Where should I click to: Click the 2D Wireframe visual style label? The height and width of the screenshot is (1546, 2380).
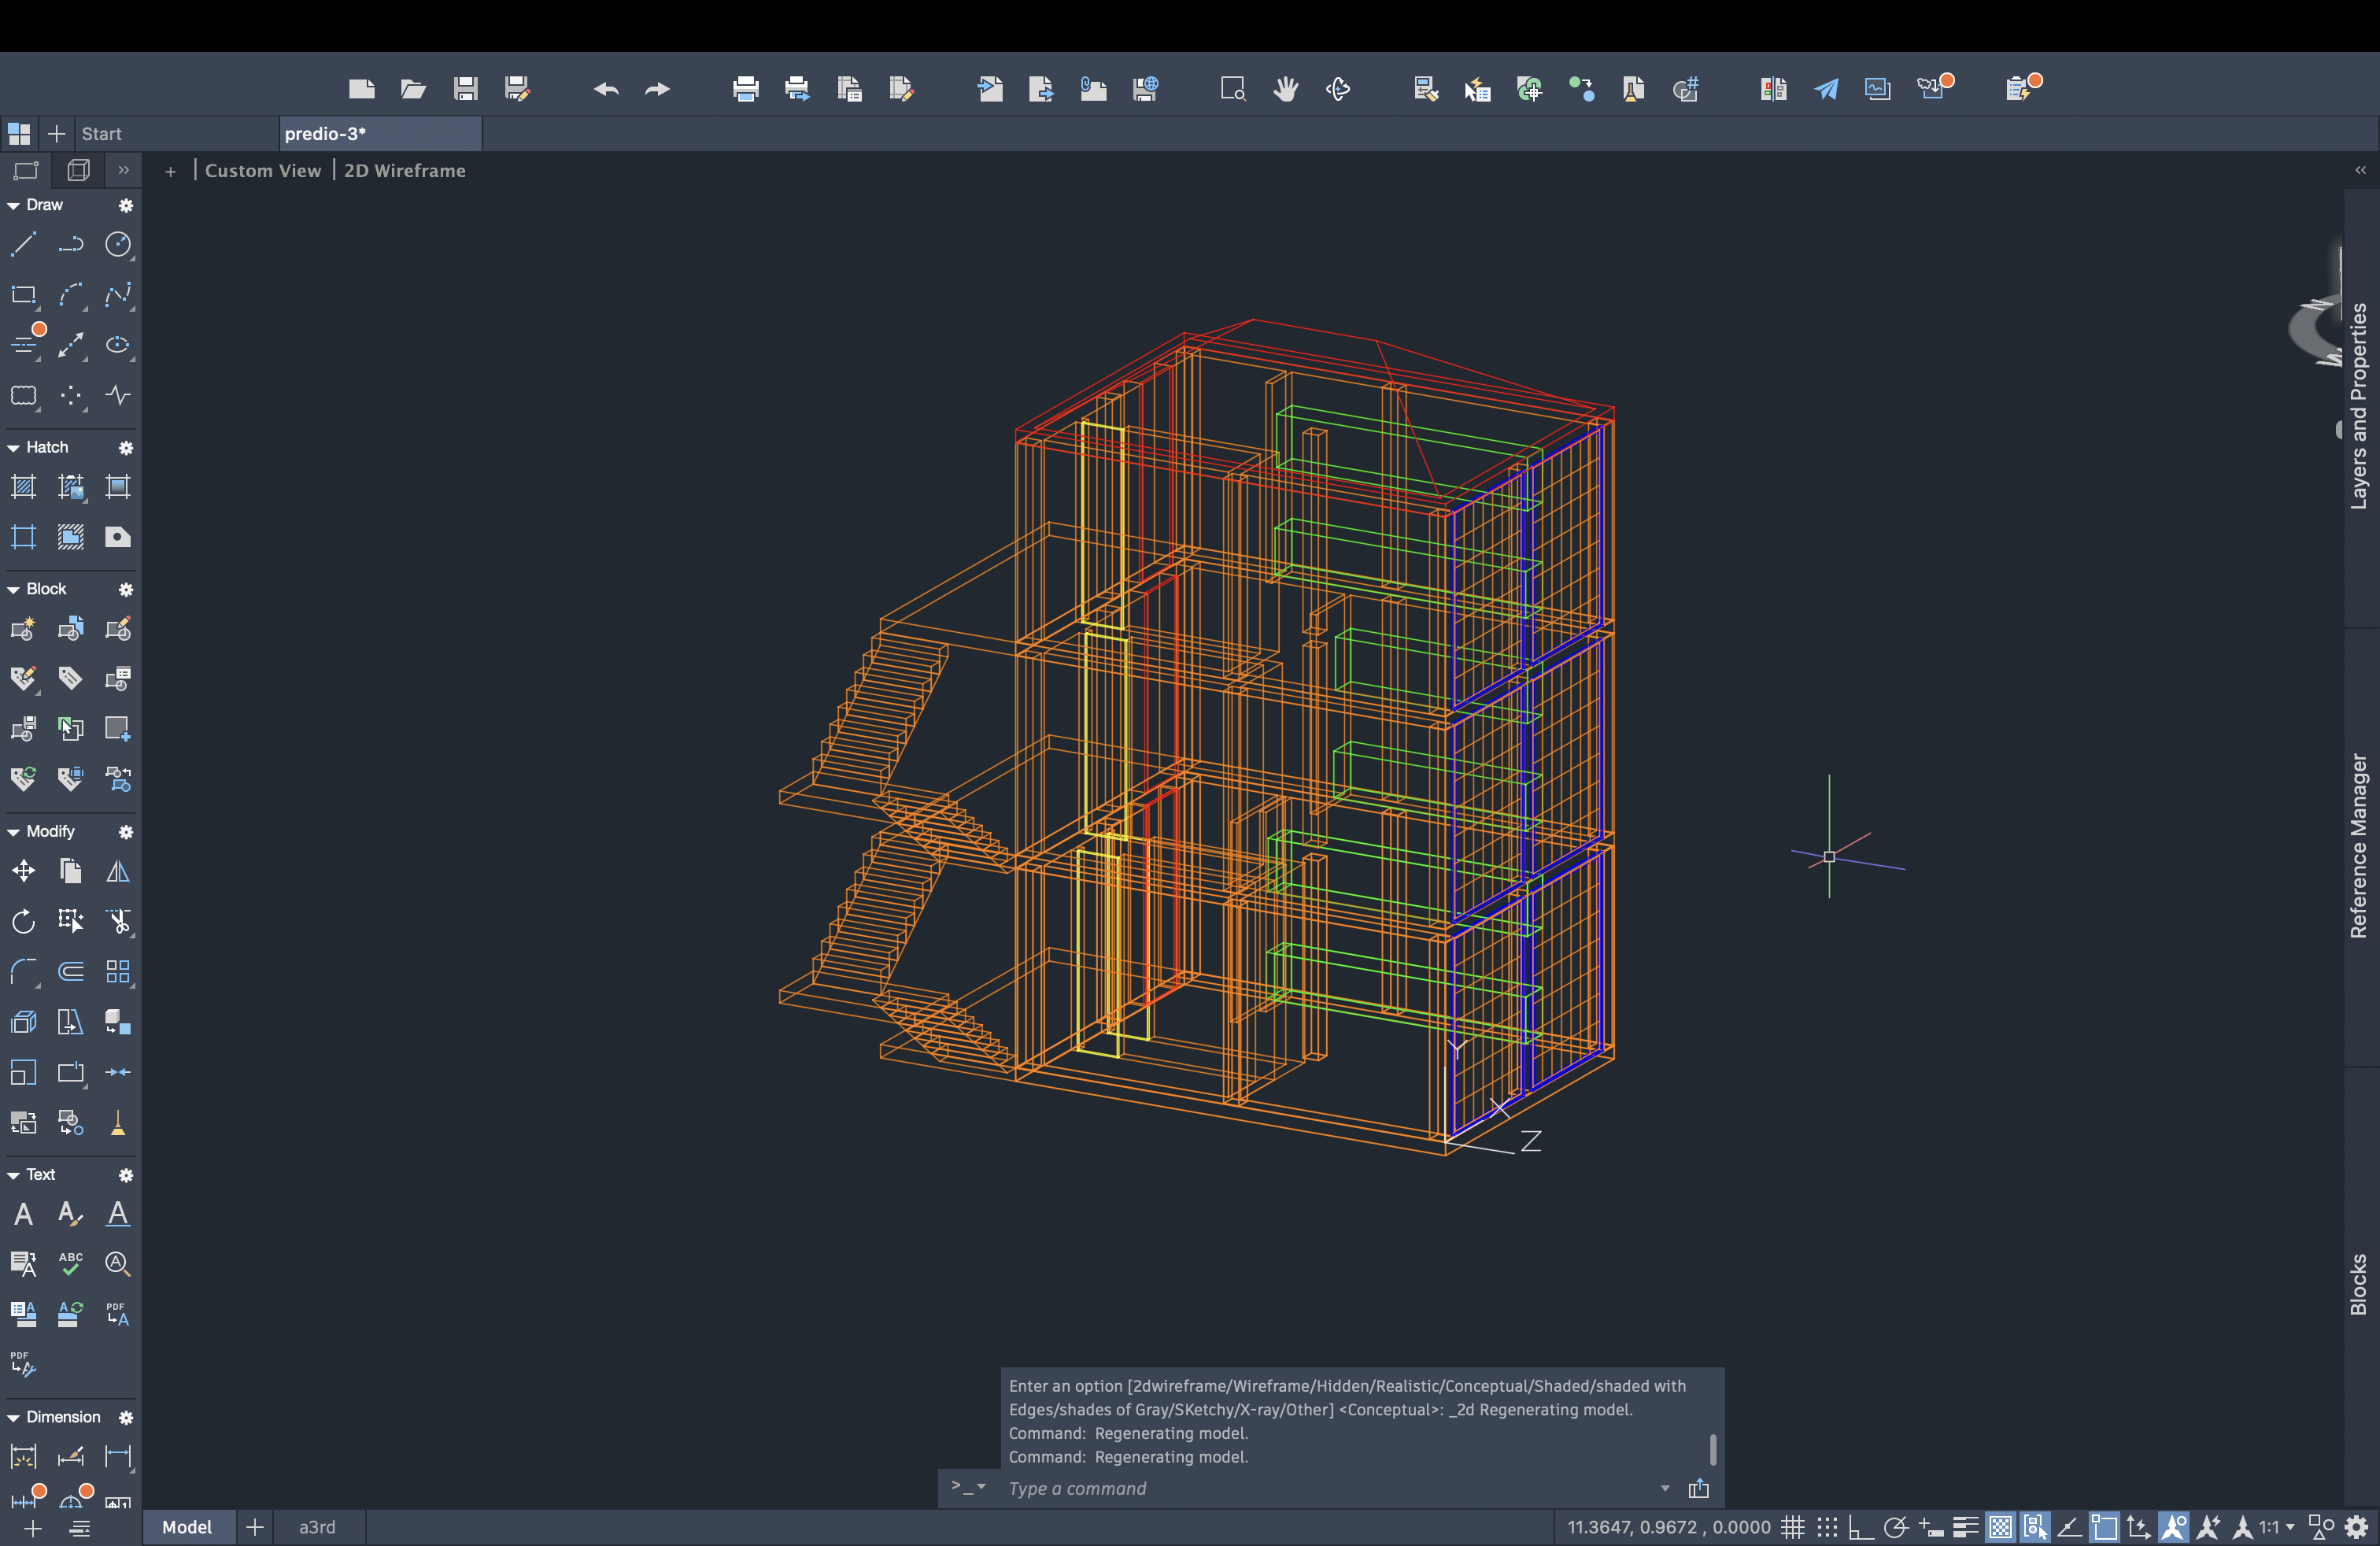click(405, 171)
